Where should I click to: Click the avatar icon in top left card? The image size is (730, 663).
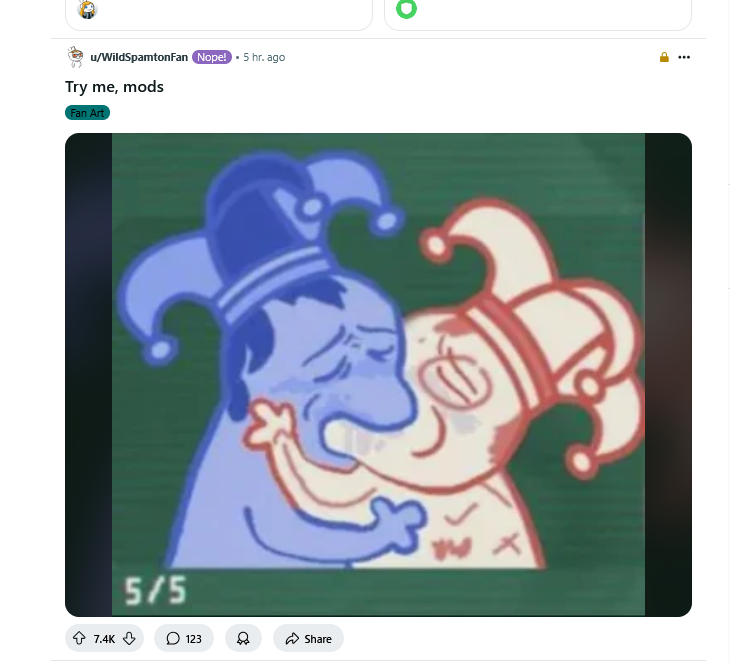(x=87, y=9)
